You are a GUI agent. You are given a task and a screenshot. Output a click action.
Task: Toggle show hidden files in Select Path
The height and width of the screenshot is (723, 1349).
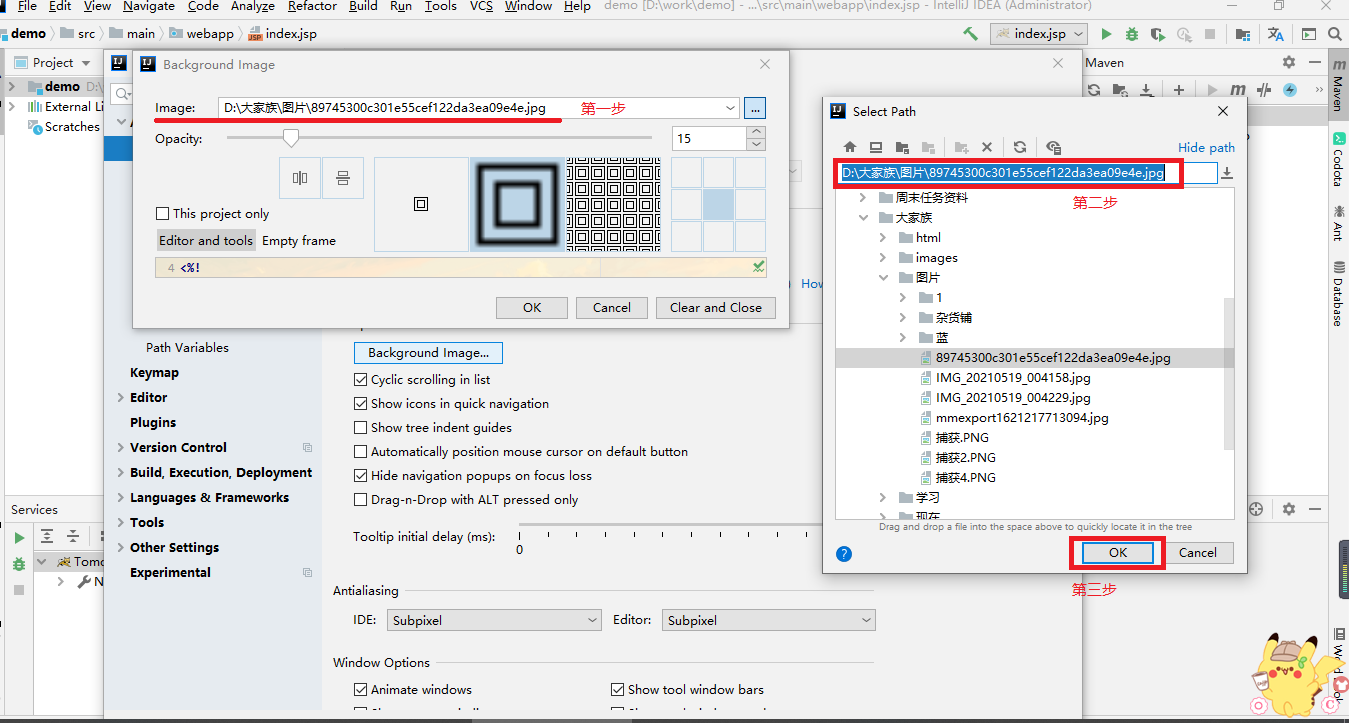coord(1053,147)
